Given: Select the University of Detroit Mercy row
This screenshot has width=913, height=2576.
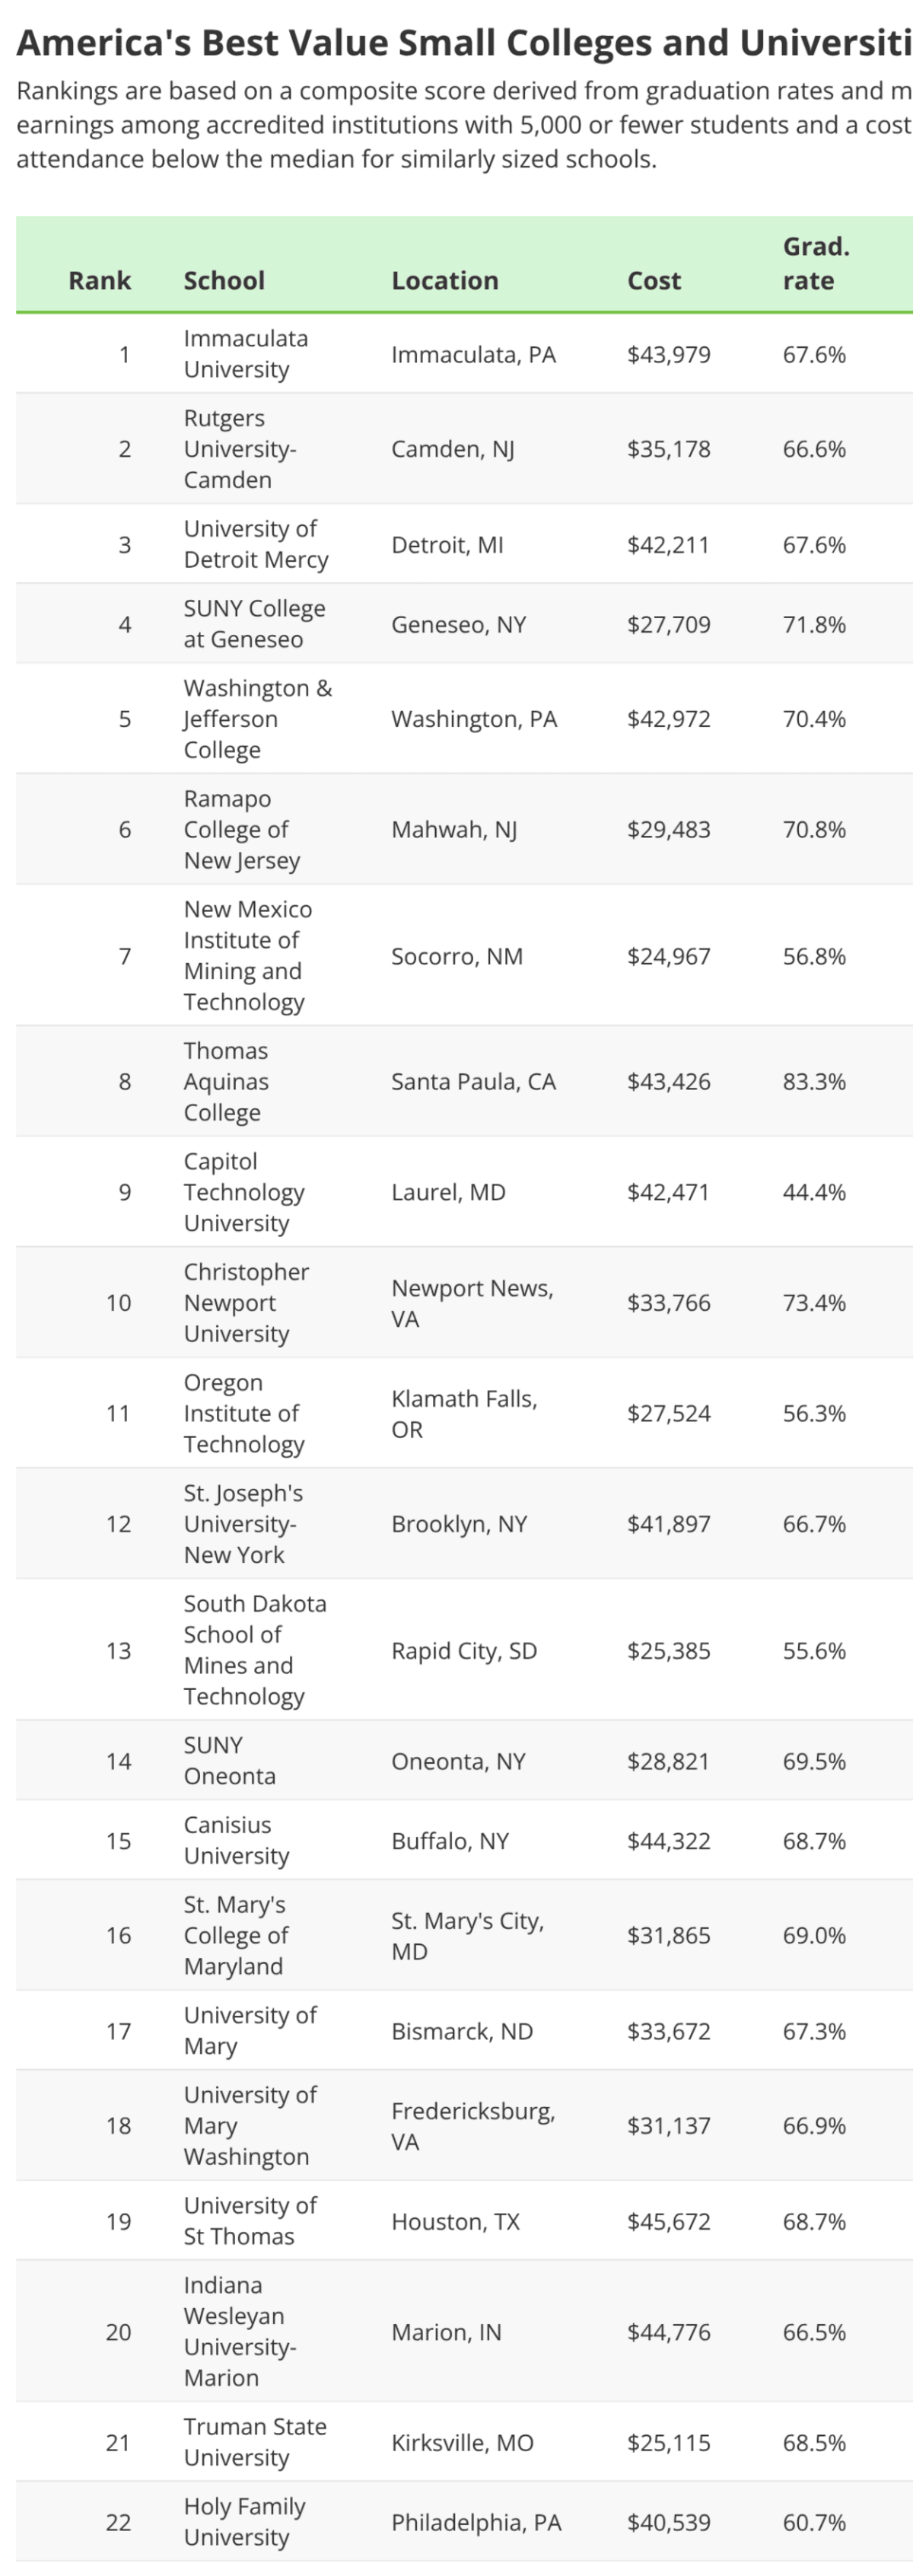Looking at the screenshot, I should 464,544.
